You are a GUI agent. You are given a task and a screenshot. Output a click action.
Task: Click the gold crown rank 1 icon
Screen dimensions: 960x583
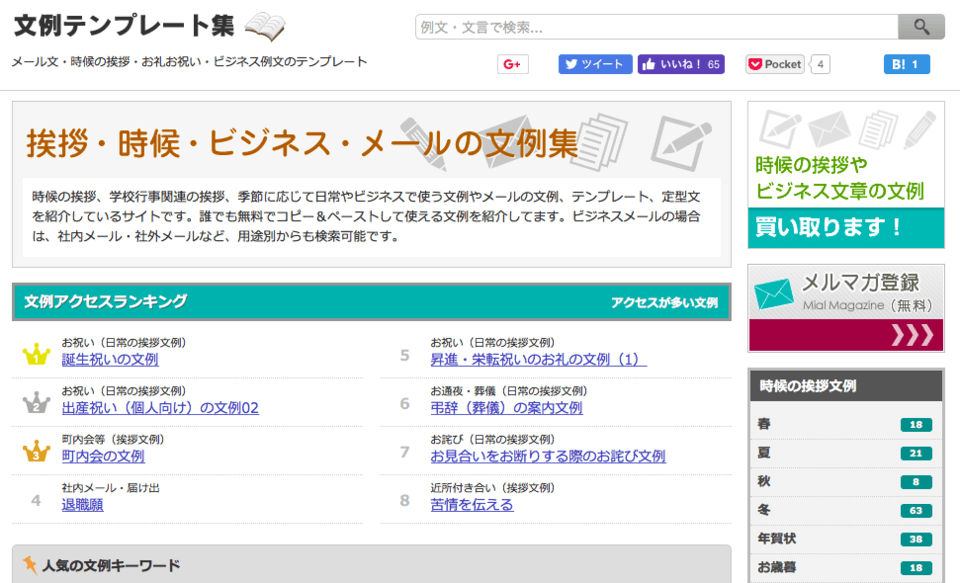click(36, 354)
